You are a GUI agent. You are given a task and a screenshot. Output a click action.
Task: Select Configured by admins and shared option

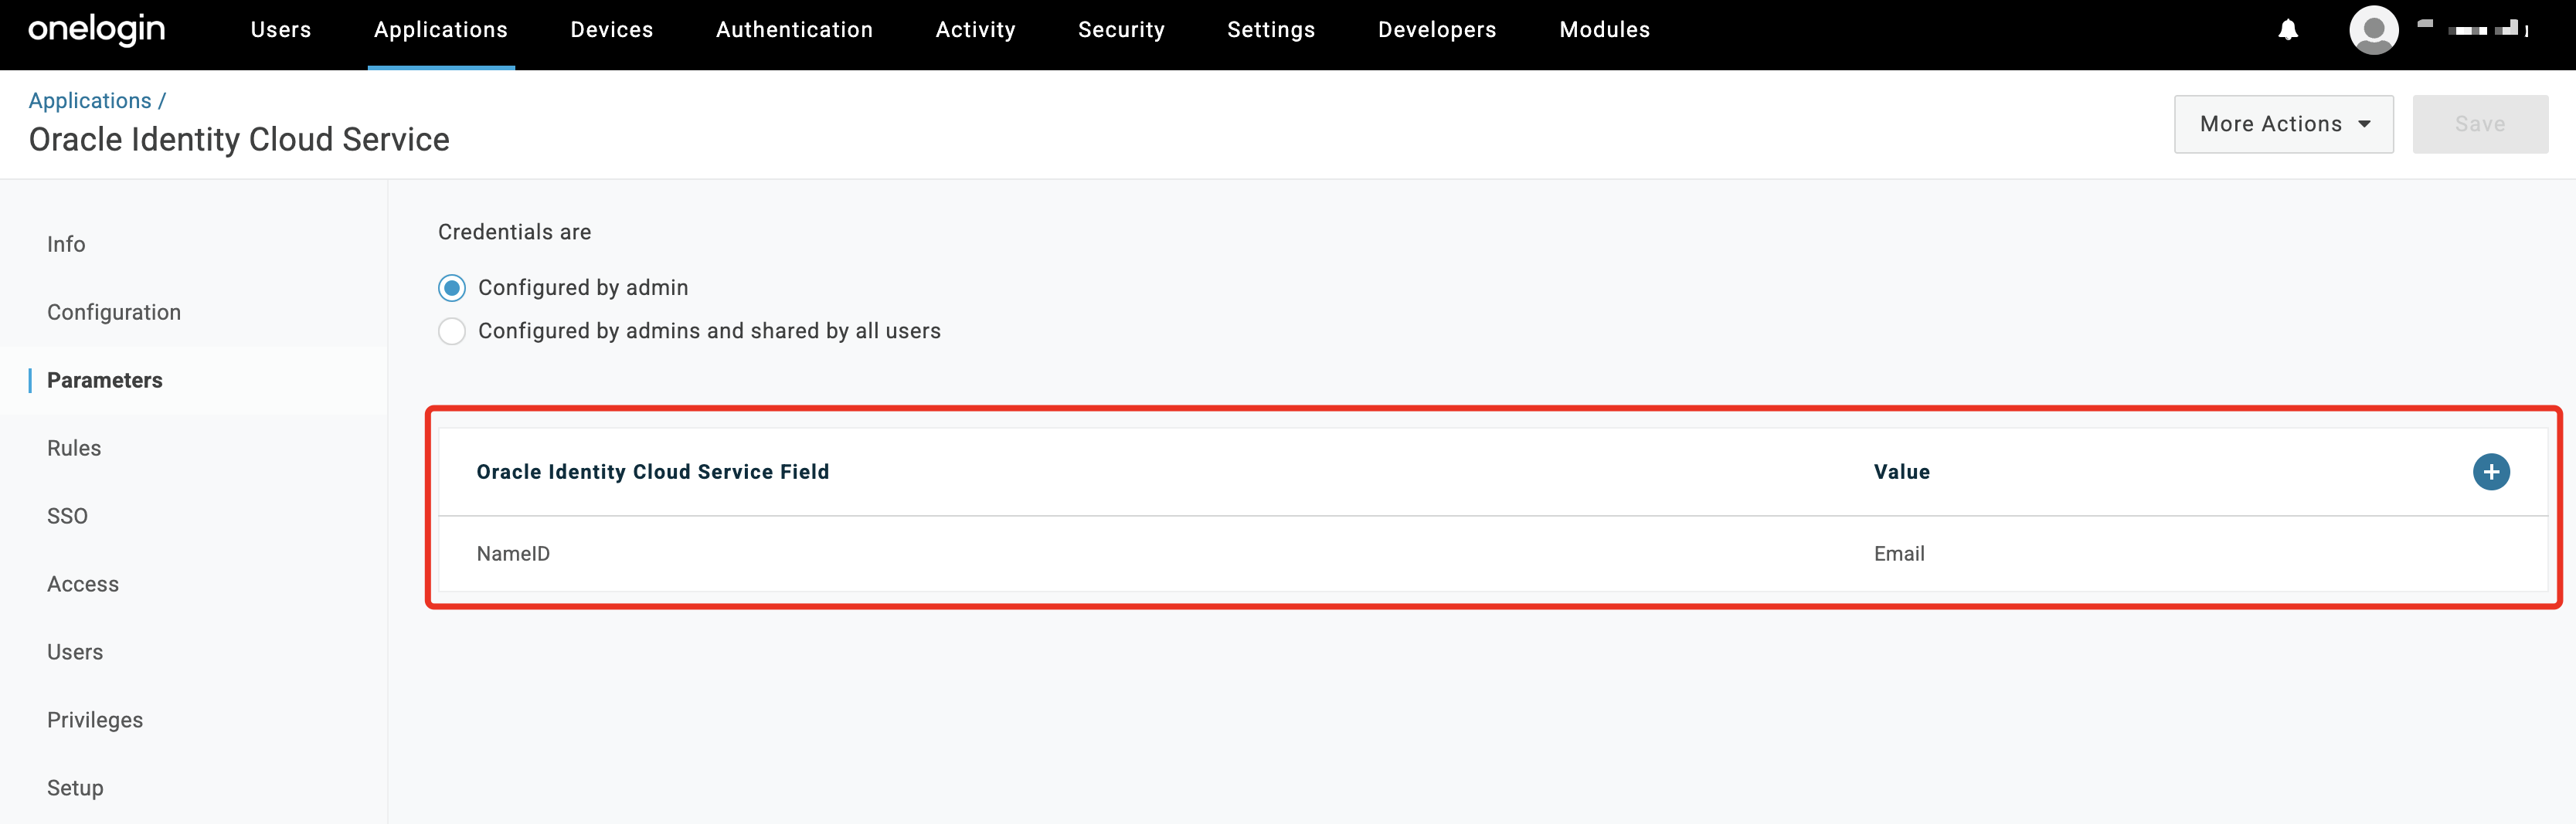coord(452,331)
